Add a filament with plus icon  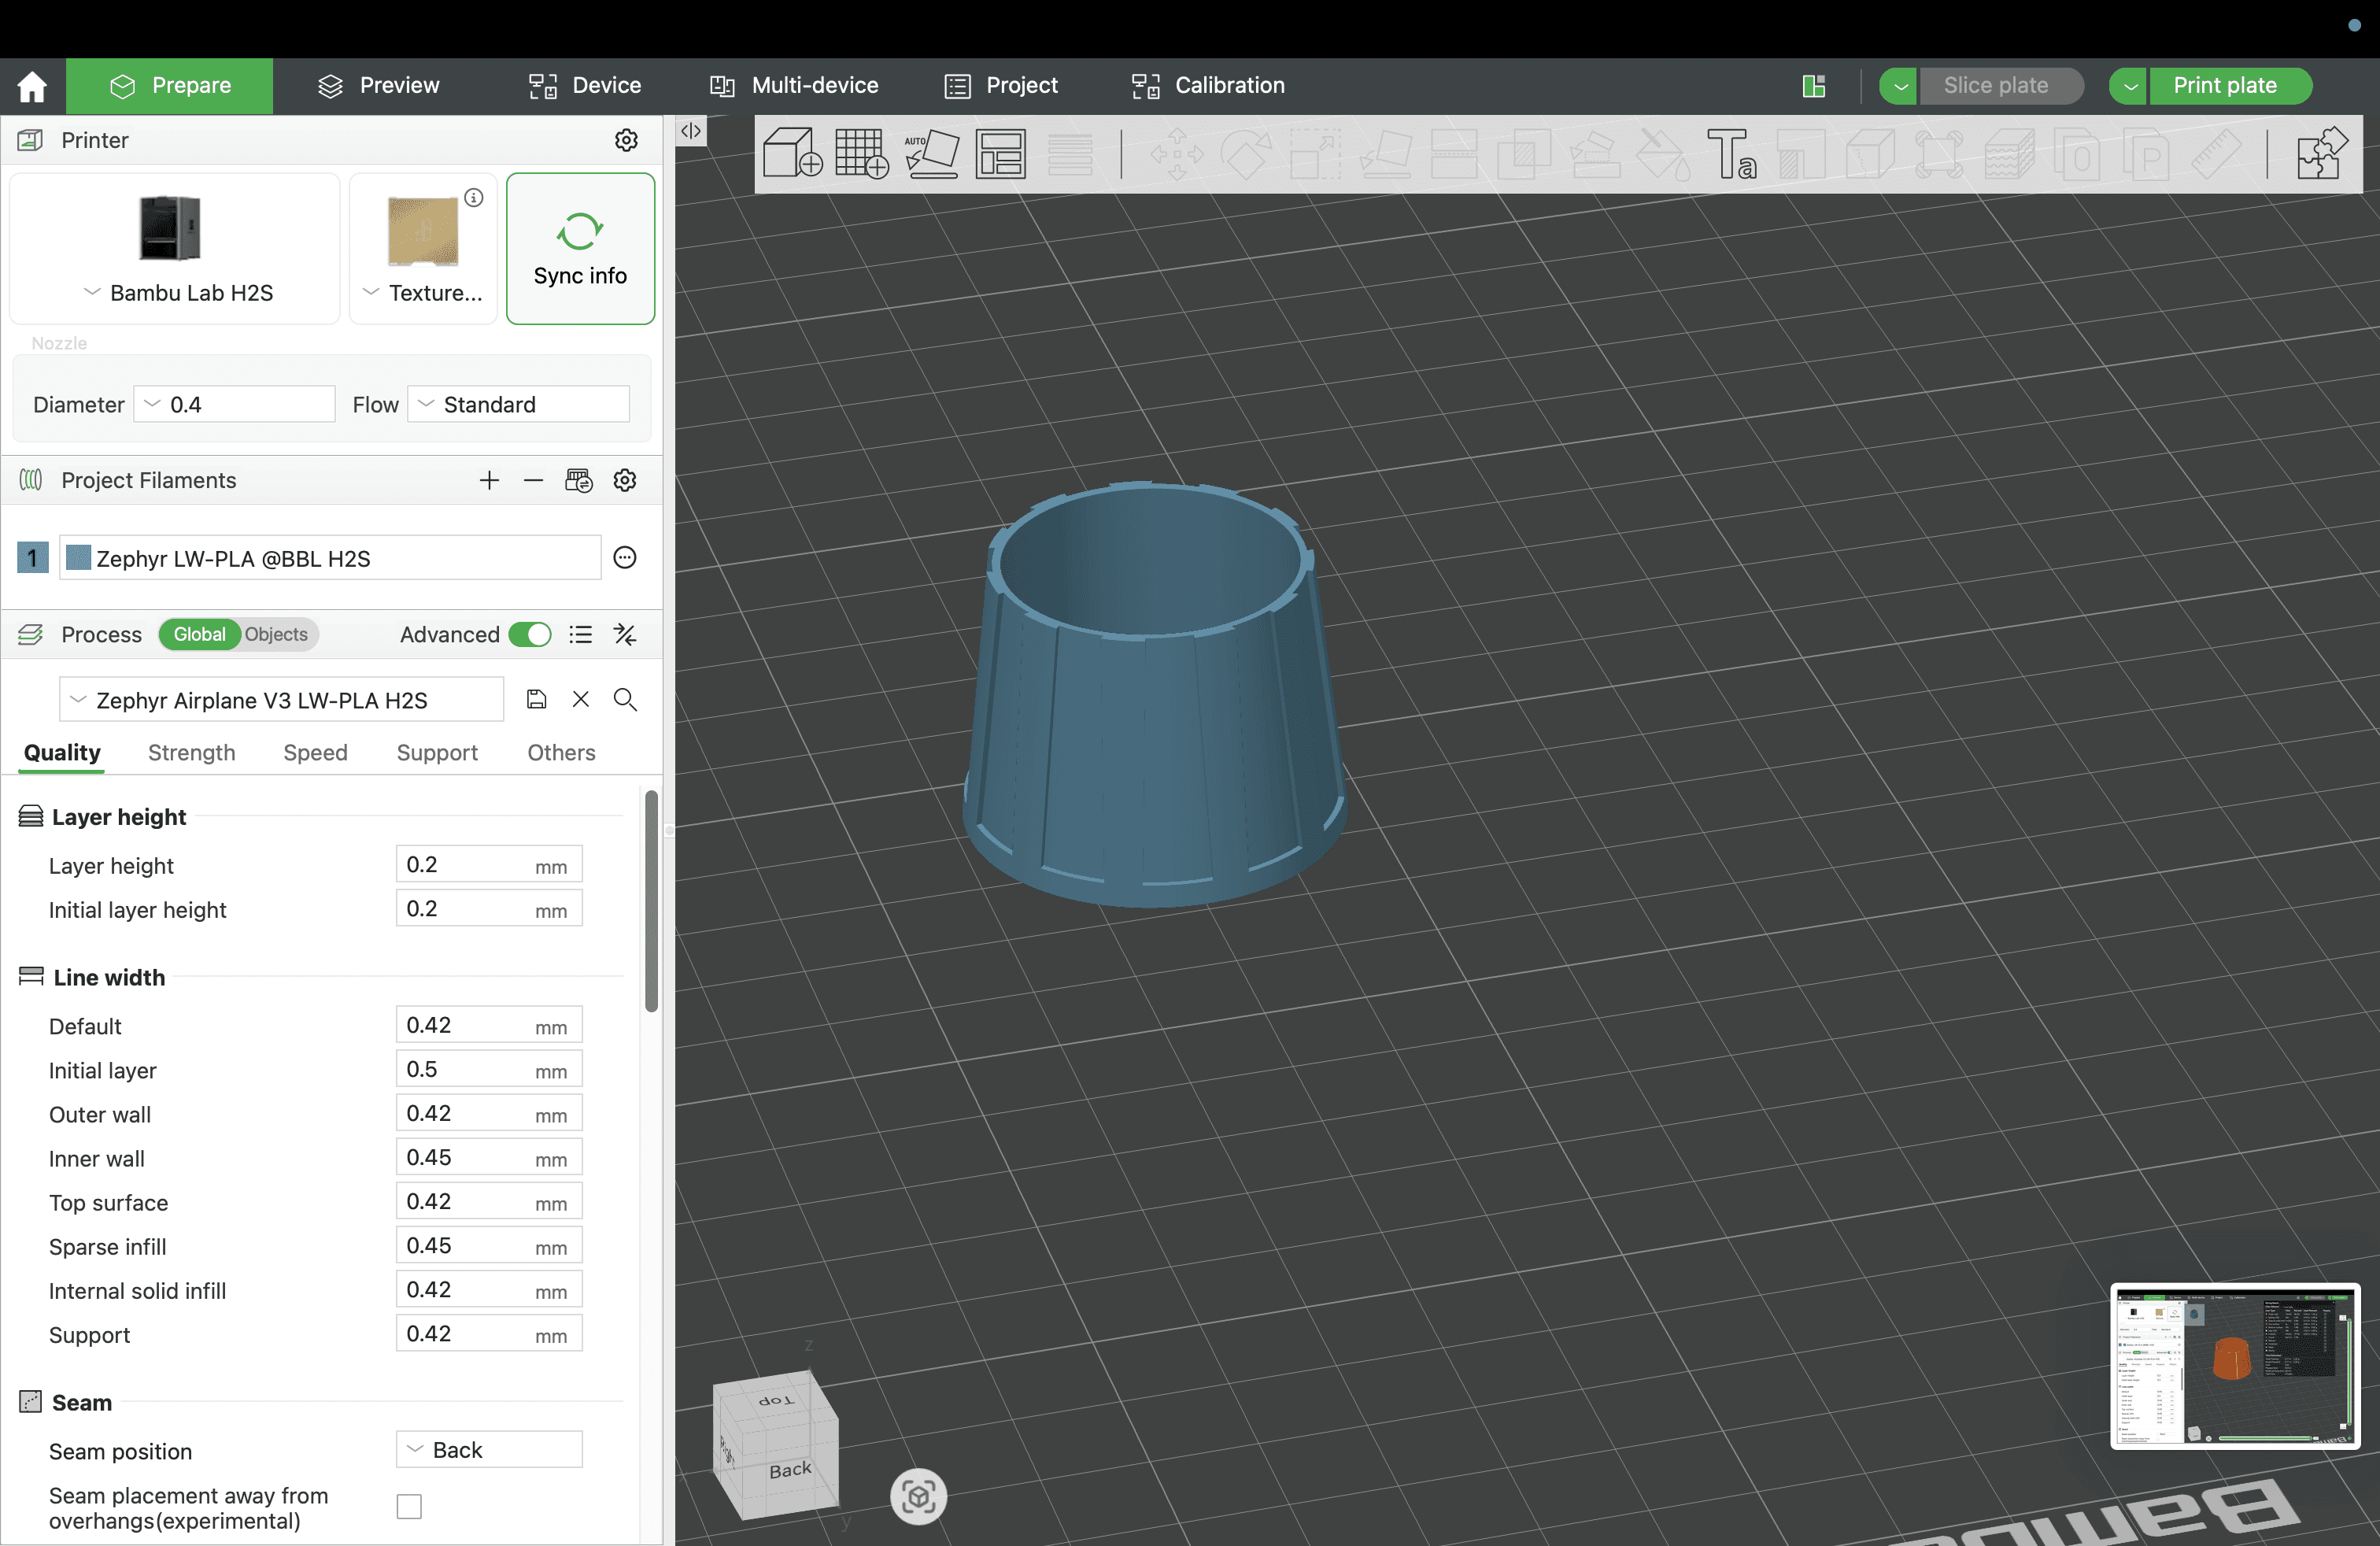pos(489,481)
